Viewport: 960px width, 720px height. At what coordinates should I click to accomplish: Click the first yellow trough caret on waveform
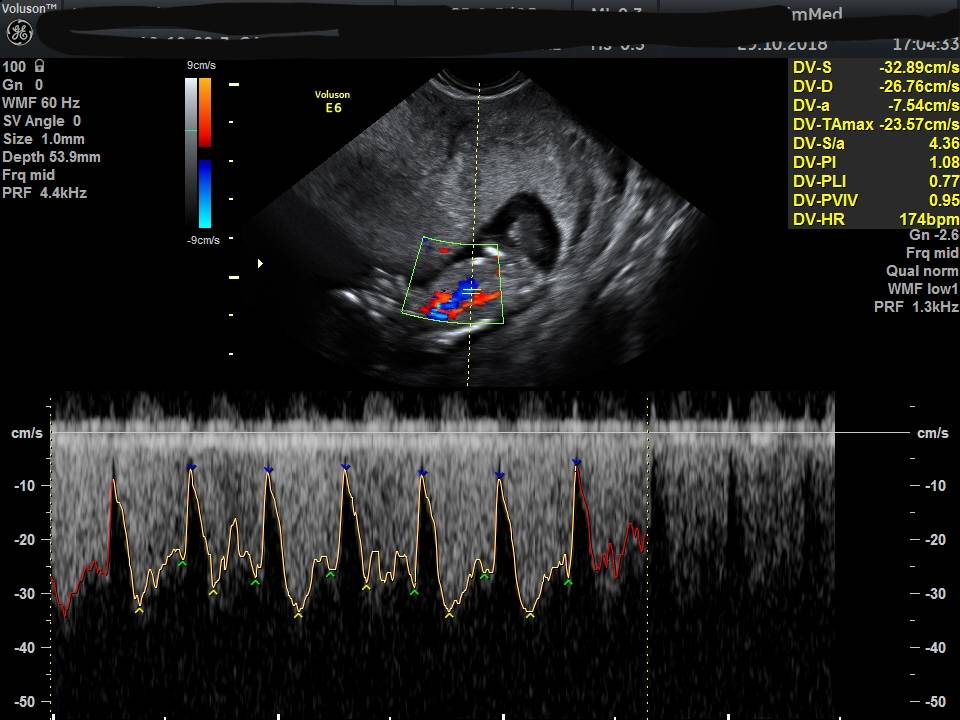(139, 609)
